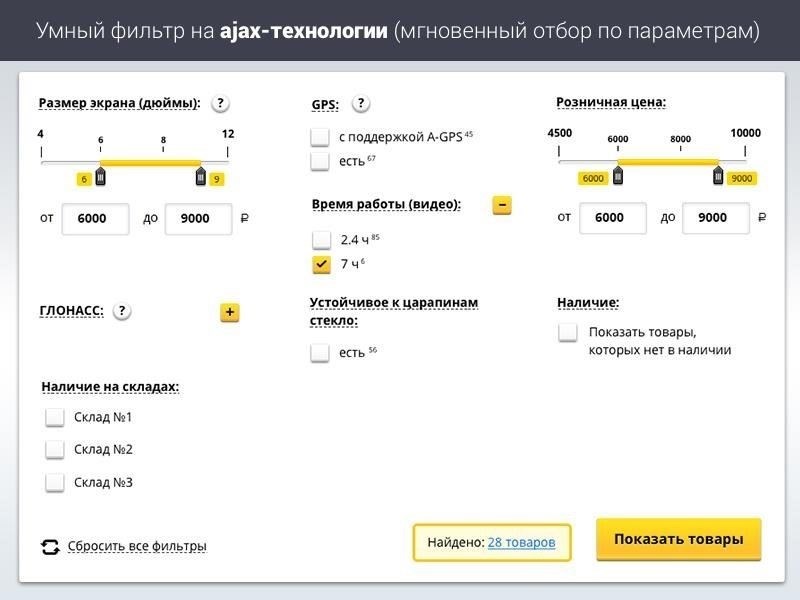Click the reset arrows icon near Сбросить
Image resolution: width=800 pixels, height=600 pixels.
point(50,547)
